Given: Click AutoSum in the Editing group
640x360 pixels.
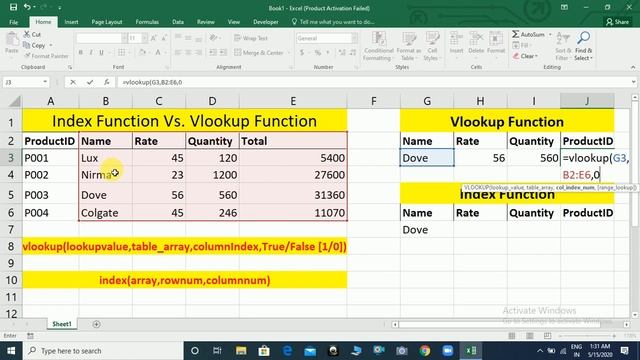Looking at the screenshot, I should (x=529, y=35).
